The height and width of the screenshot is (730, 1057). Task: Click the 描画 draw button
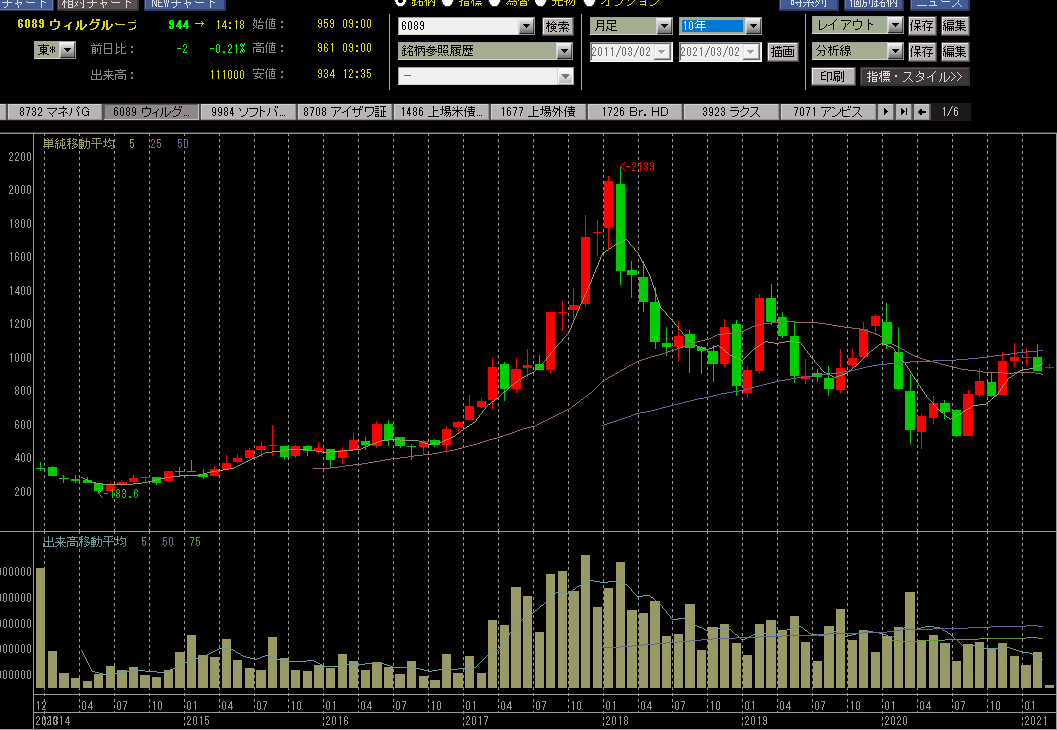(783, 52)
